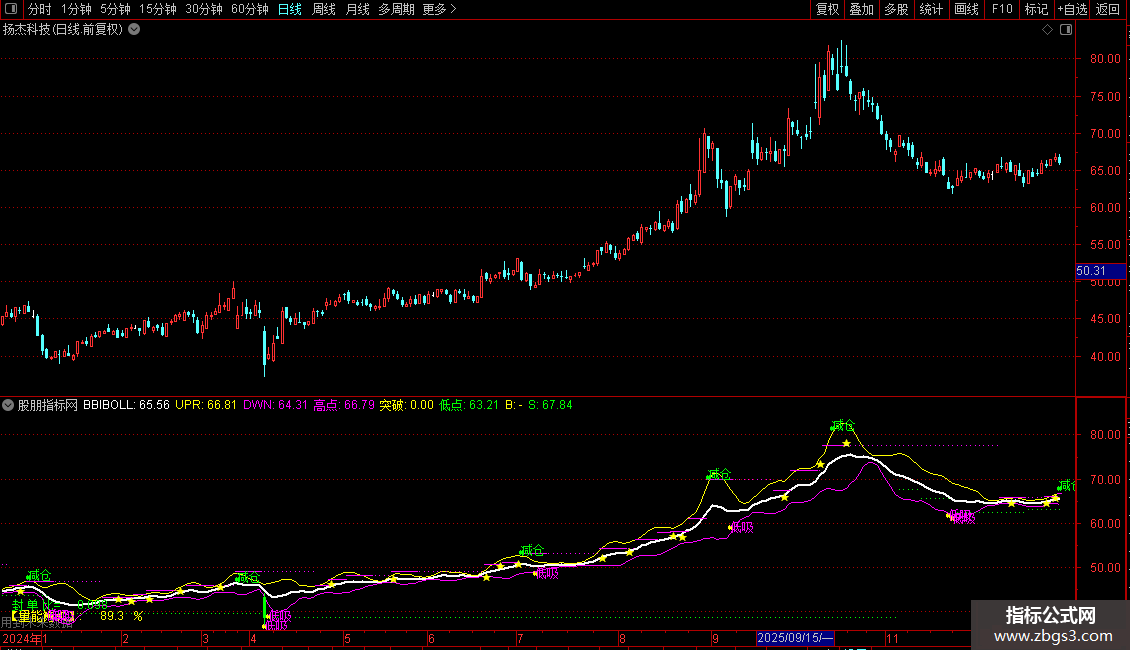The height and width of the screenshot is (650, 1130).
Task: Expand dropdown next to 扬杰科技 title
Action: pyautogui.click(x=134, y=30)
